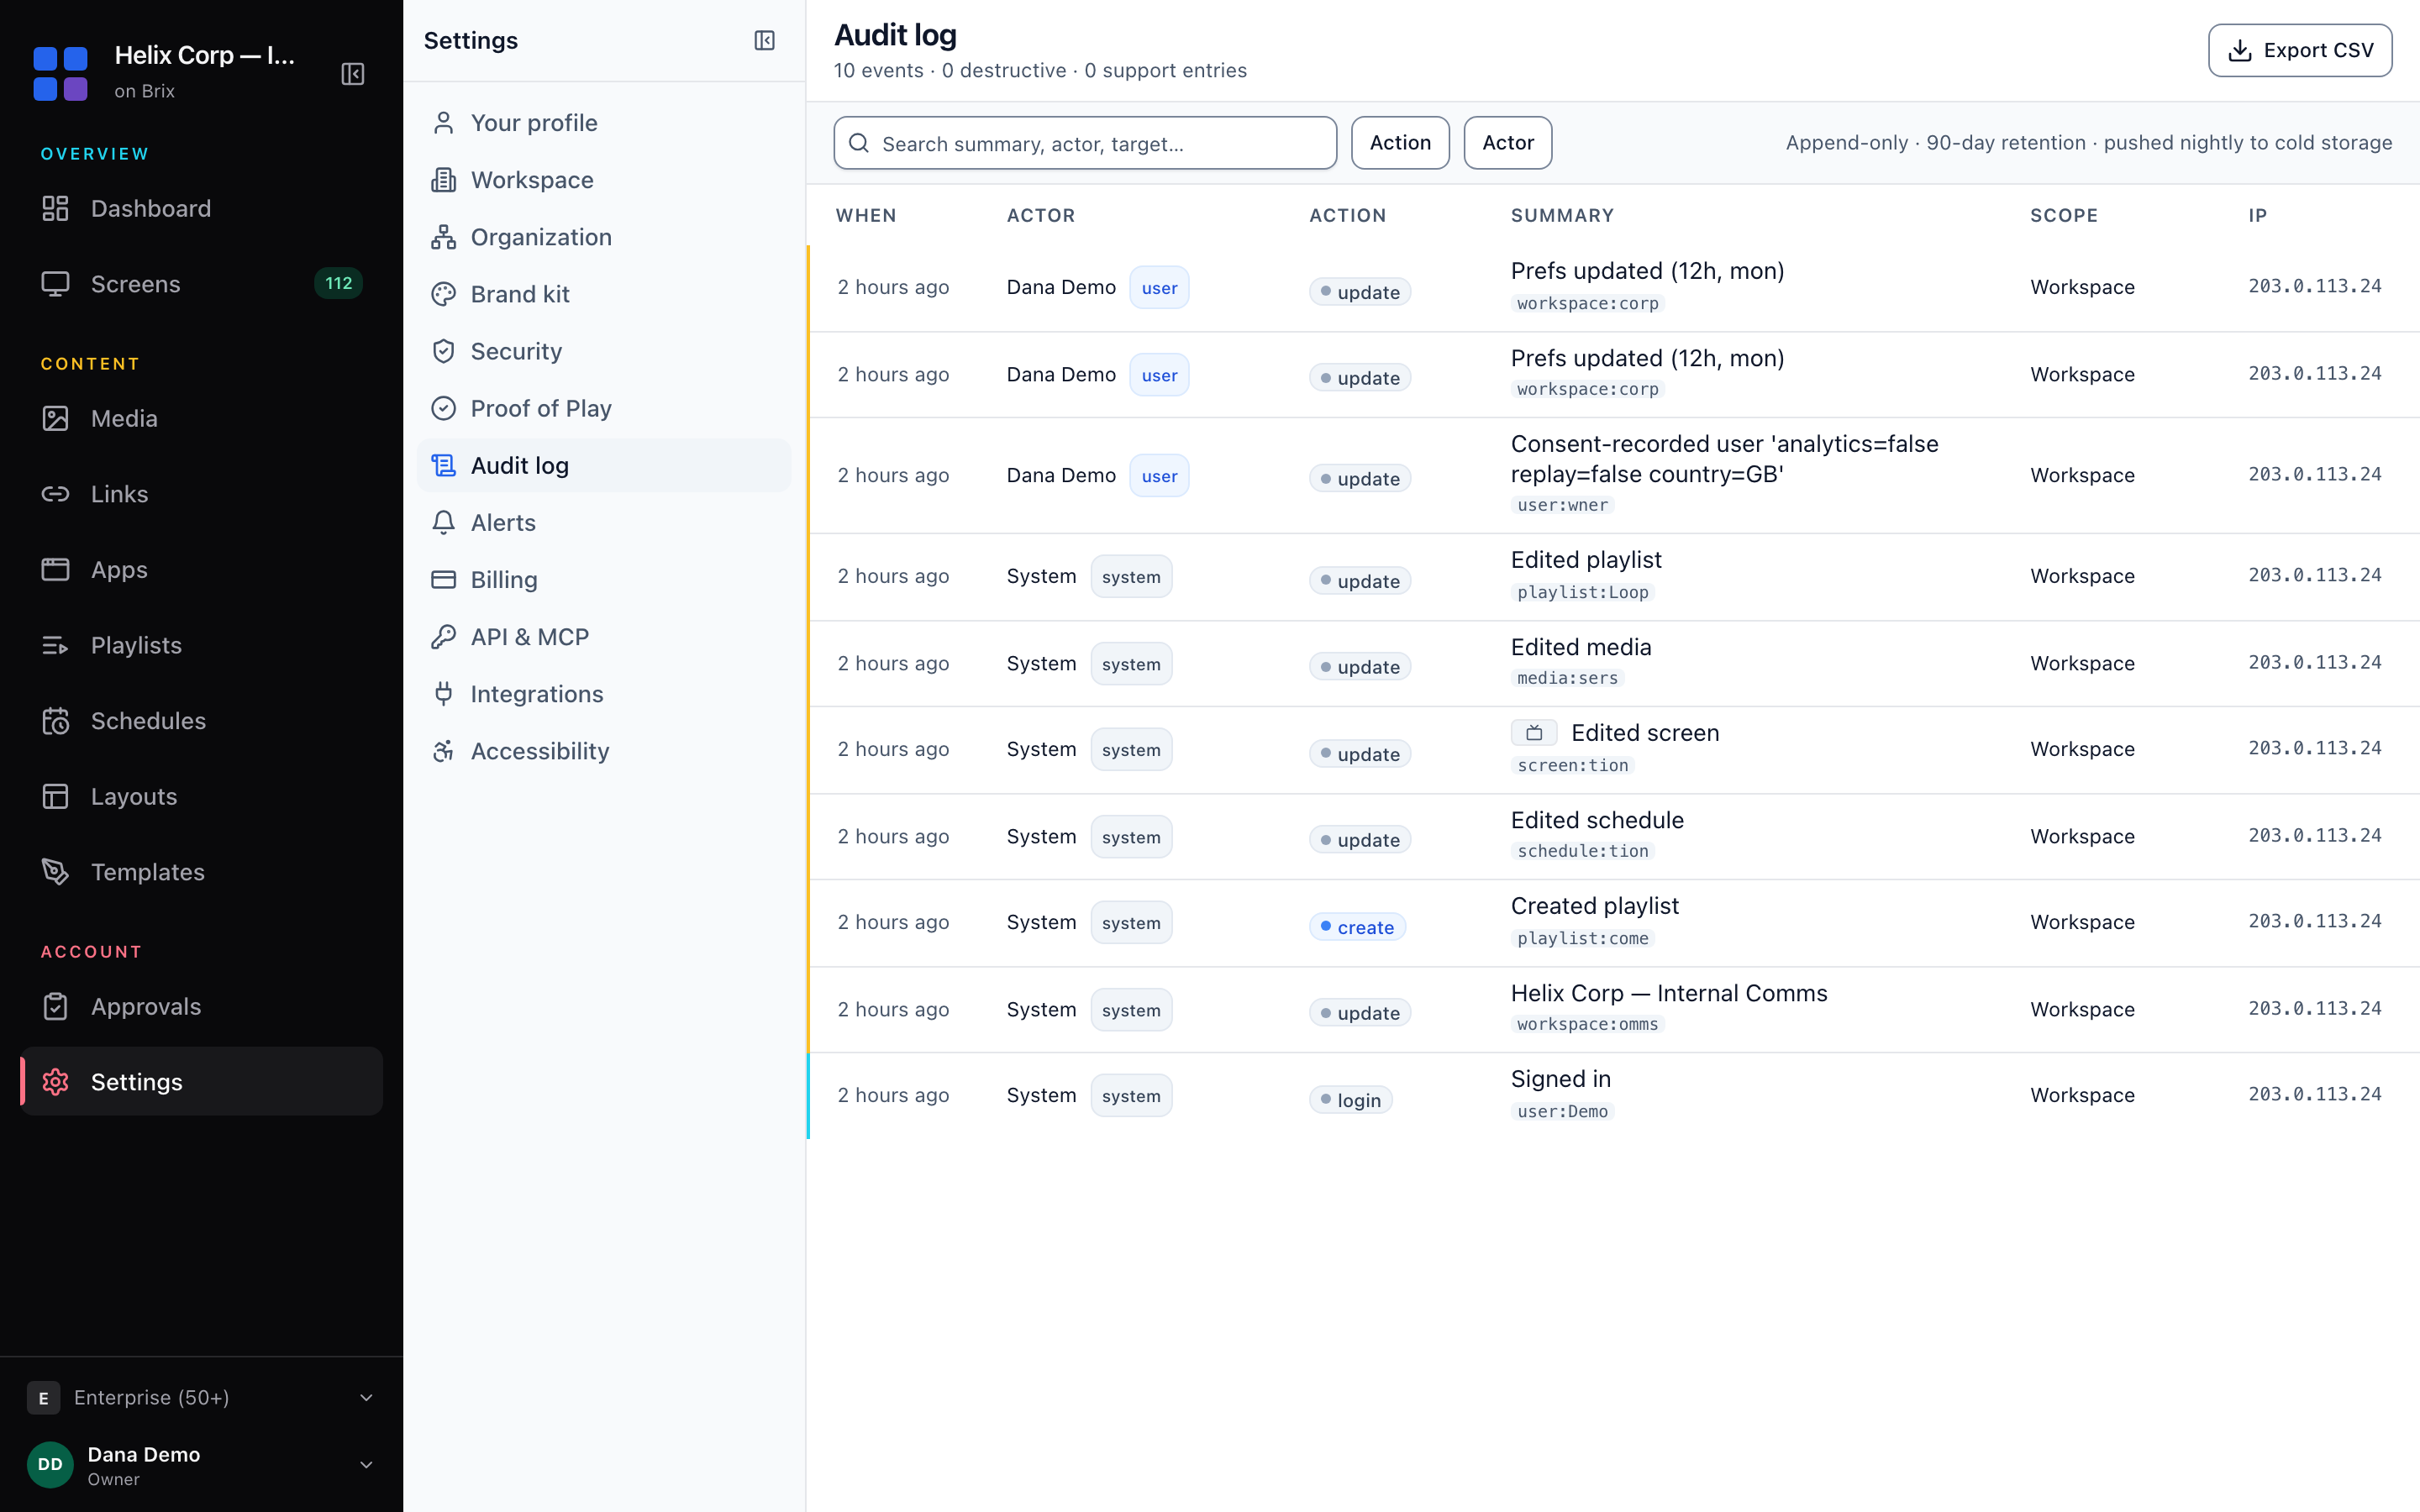The image size is (2420, 1512).
Task: Open the Action filter dropdown
Action: (x=1400, y=143)
